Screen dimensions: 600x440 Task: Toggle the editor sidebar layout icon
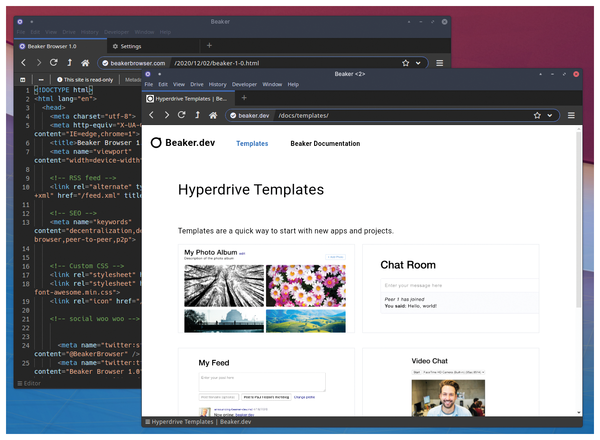pyautogui.click(x=23, y=80)
